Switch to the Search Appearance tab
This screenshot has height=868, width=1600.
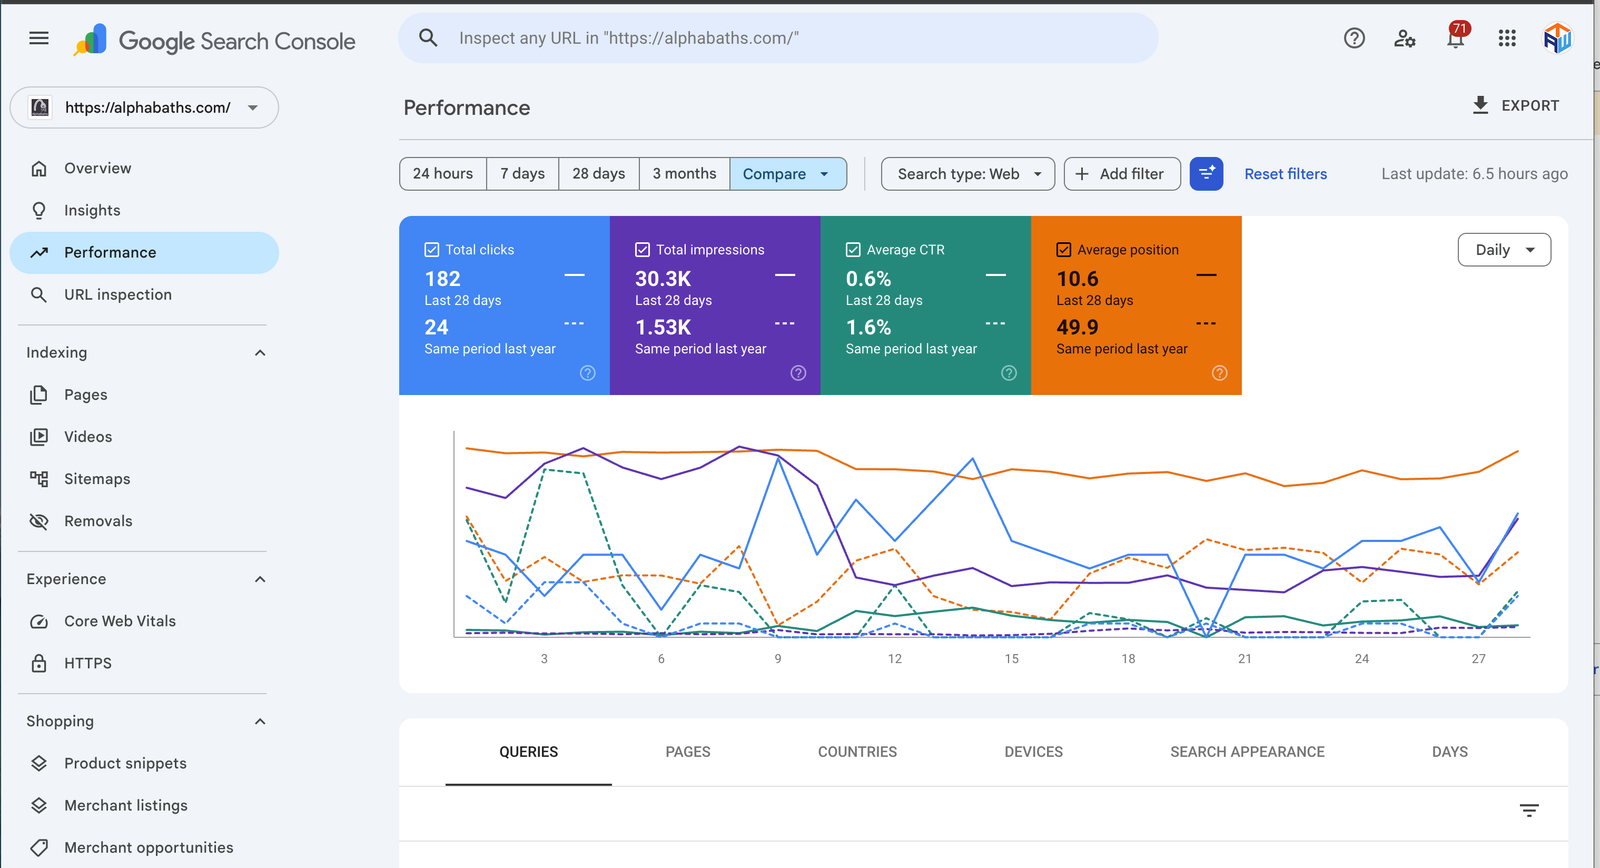coord(1247,752)
